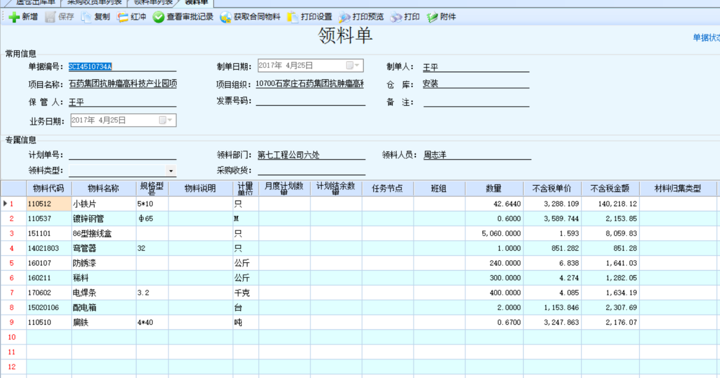Open 打印设置 print settings icon
The image size is (720, 378).
coord(292,17)
